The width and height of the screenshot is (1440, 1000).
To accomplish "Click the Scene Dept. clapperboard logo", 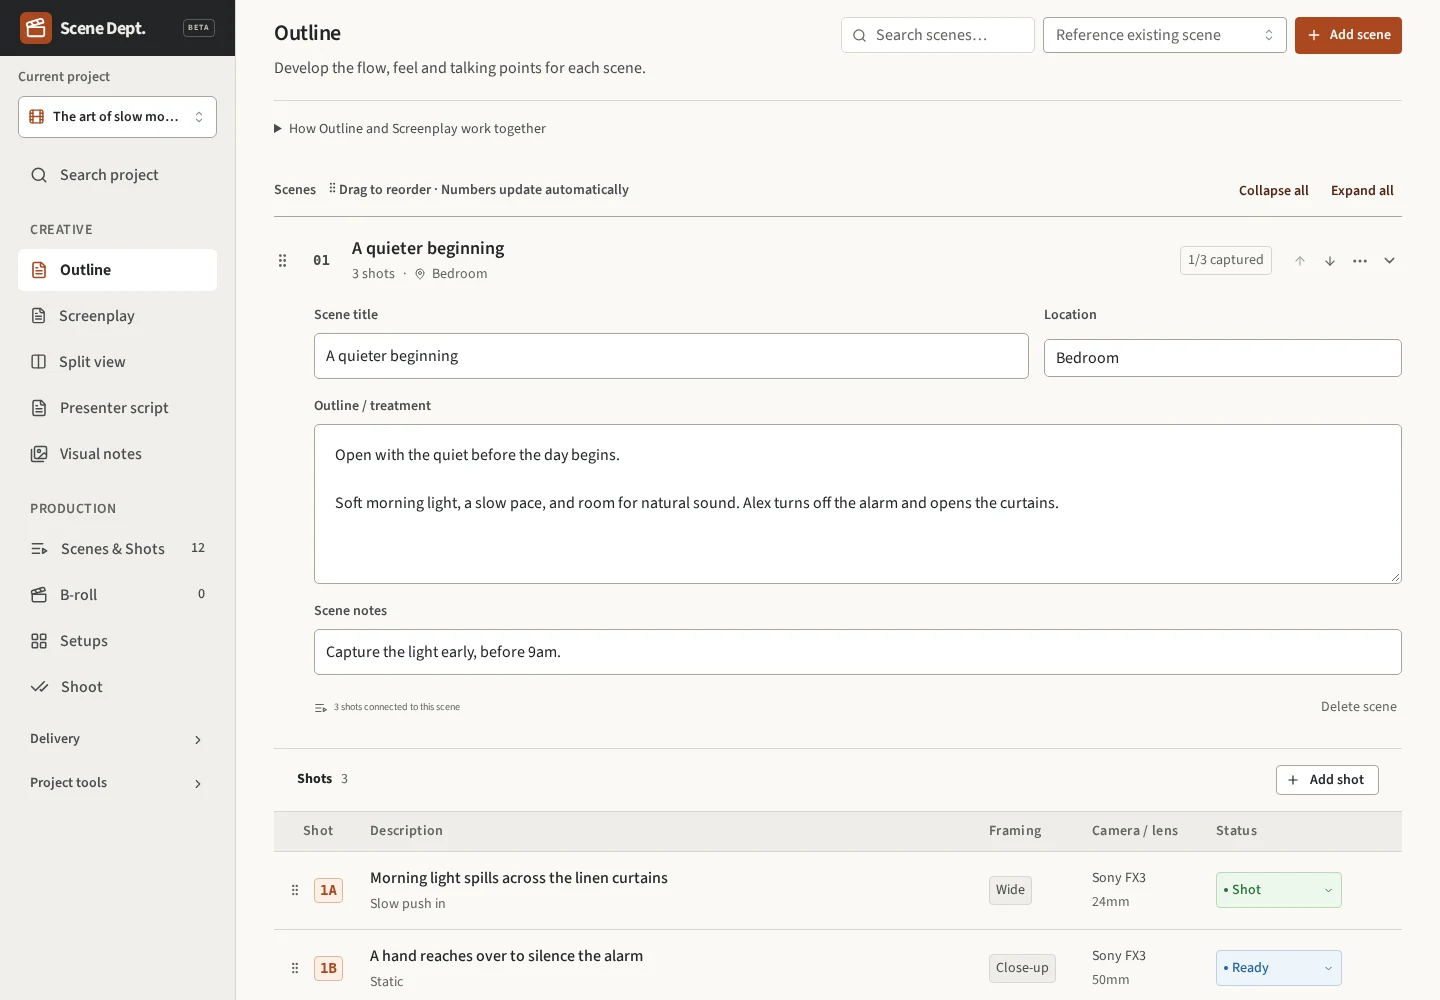I will pos(36,28).
